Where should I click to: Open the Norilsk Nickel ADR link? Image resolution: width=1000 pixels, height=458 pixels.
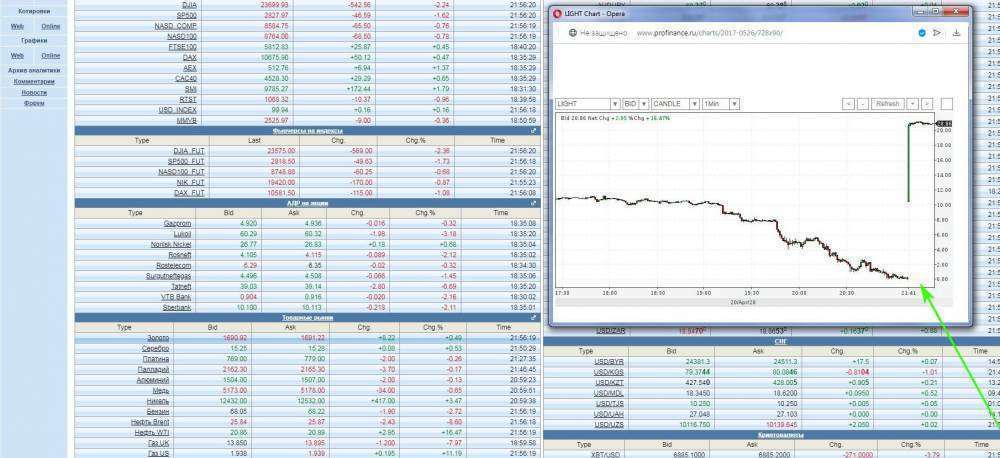coord(171,244)
